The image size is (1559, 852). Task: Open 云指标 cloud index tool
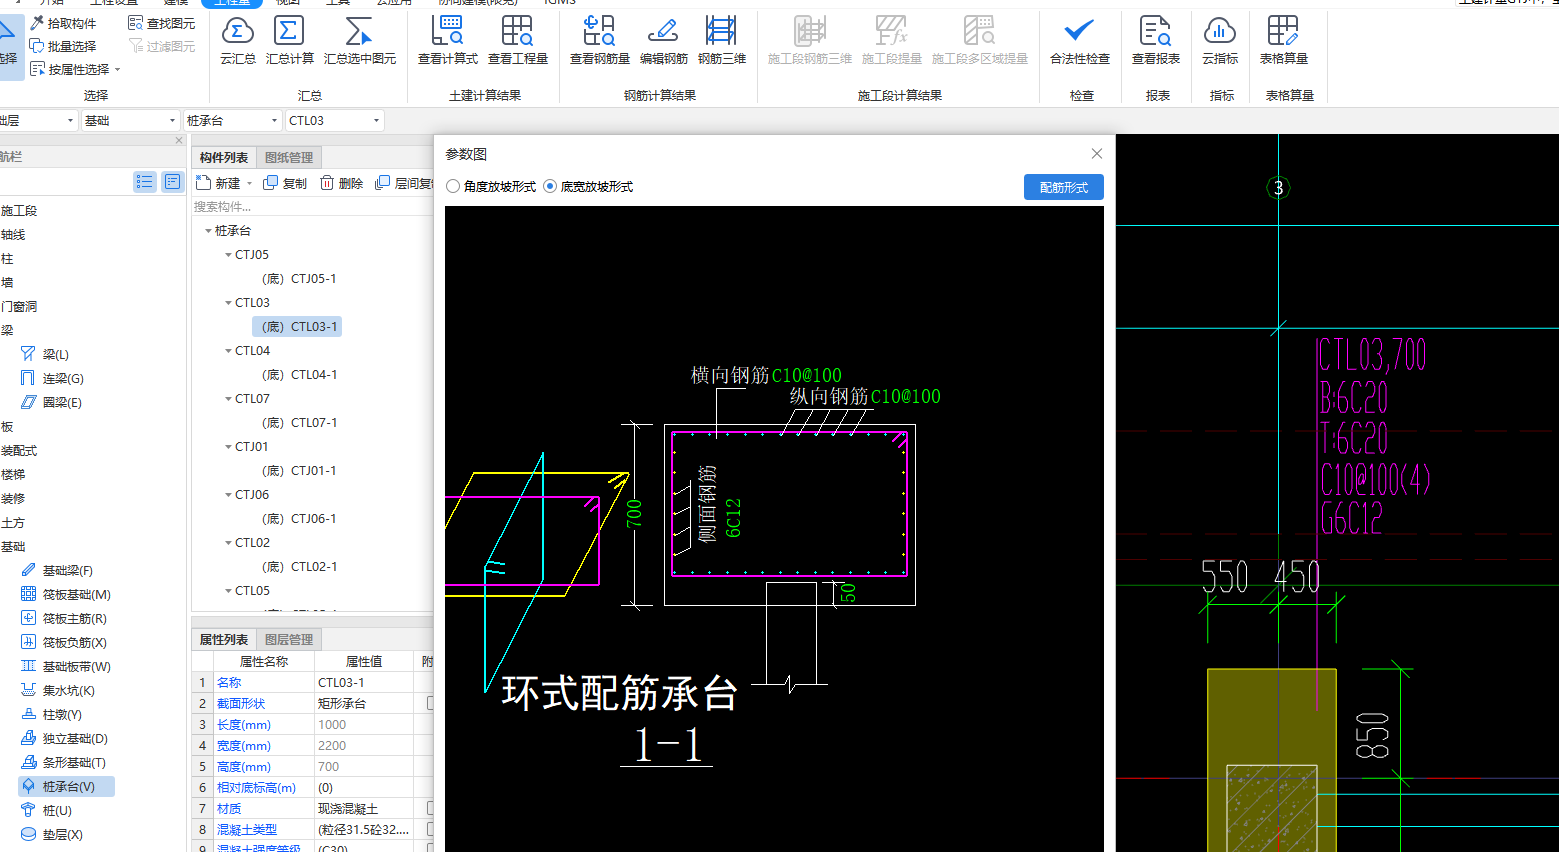tap(1220, 41)
